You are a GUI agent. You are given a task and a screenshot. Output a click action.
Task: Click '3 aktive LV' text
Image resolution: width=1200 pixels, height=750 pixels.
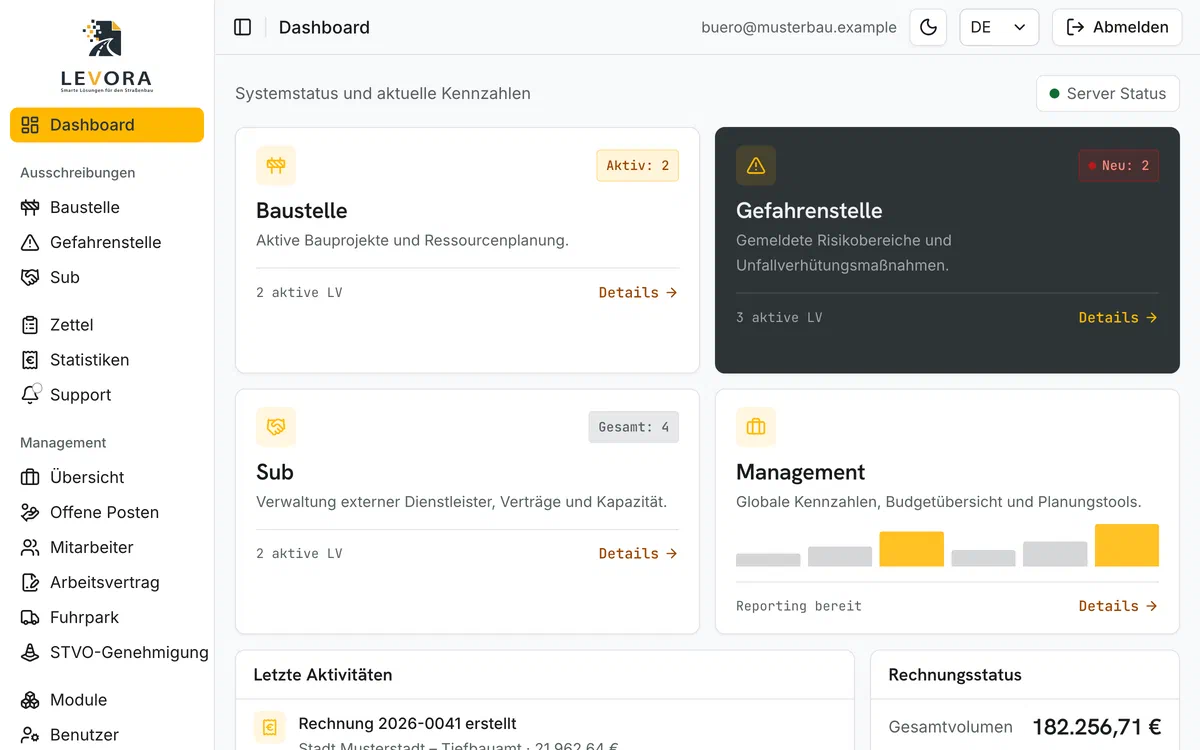(779, 318)
